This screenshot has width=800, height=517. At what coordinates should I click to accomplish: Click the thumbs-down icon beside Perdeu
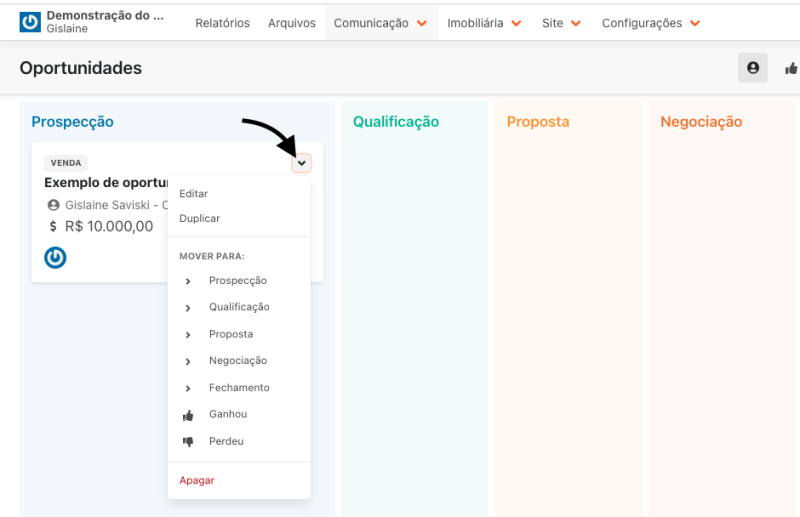[188, 442]
